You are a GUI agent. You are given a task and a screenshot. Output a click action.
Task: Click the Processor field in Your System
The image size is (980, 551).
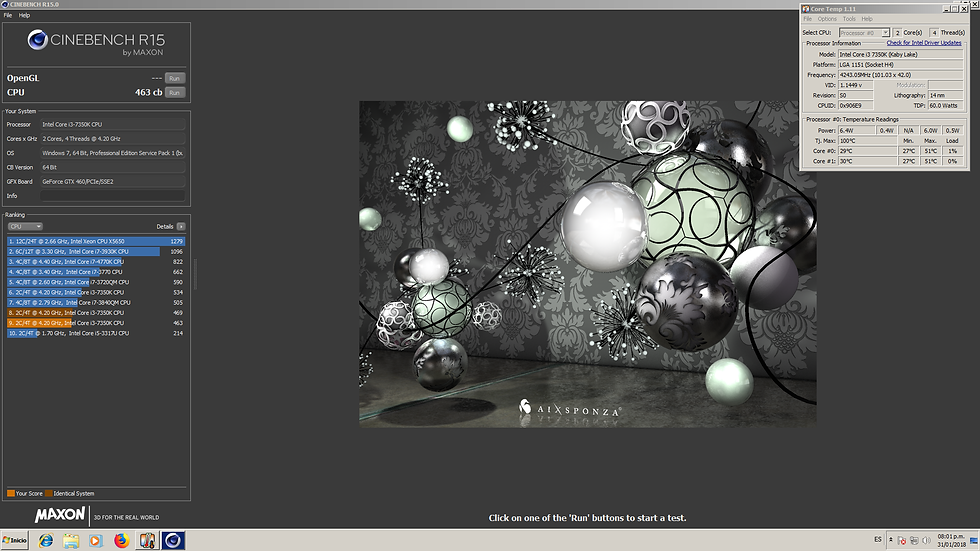[113, 124]
